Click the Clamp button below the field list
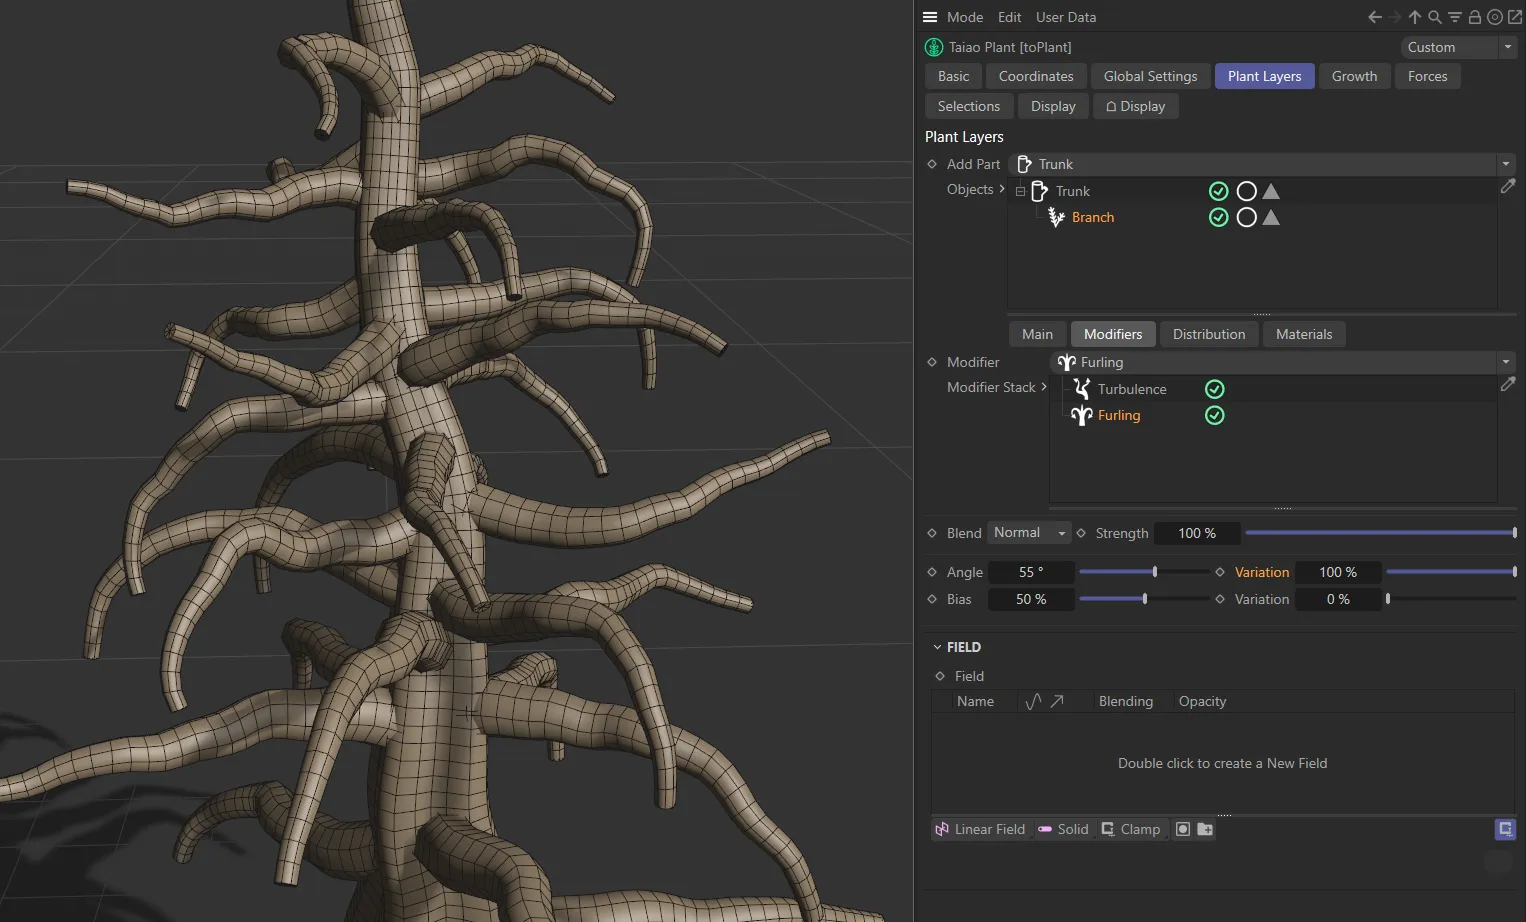Image resolution: width=1526 pixels, height=922 pixels. click(1131, 829)
